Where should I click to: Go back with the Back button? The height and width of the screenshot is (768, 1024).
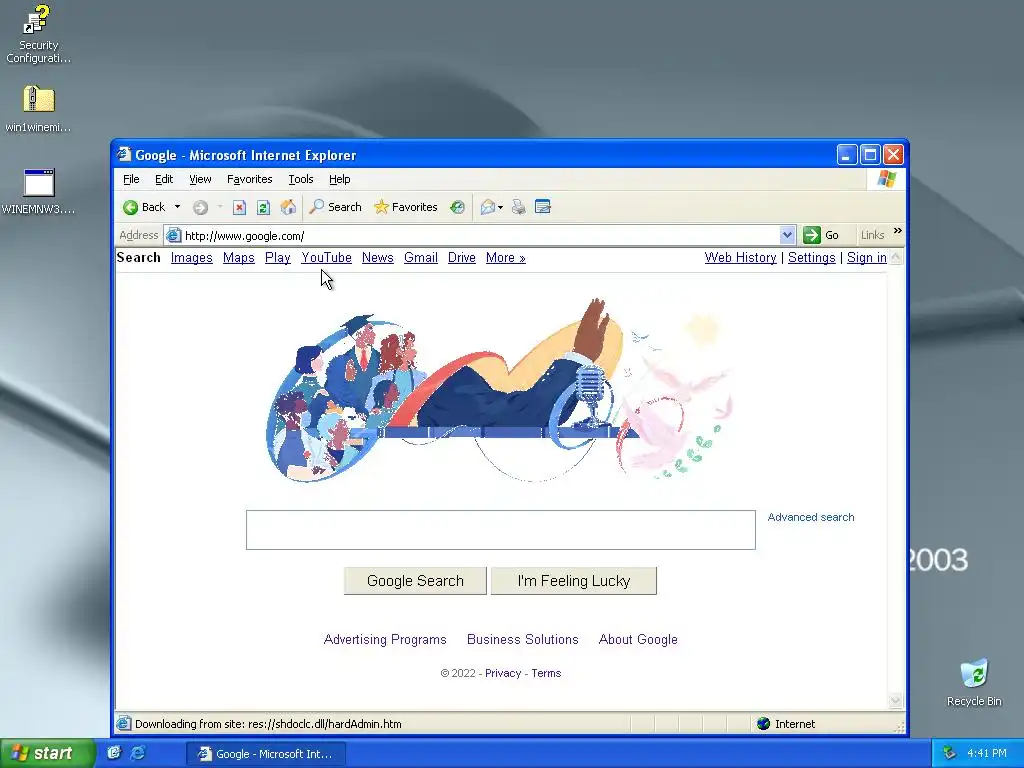tap(144, 207)
